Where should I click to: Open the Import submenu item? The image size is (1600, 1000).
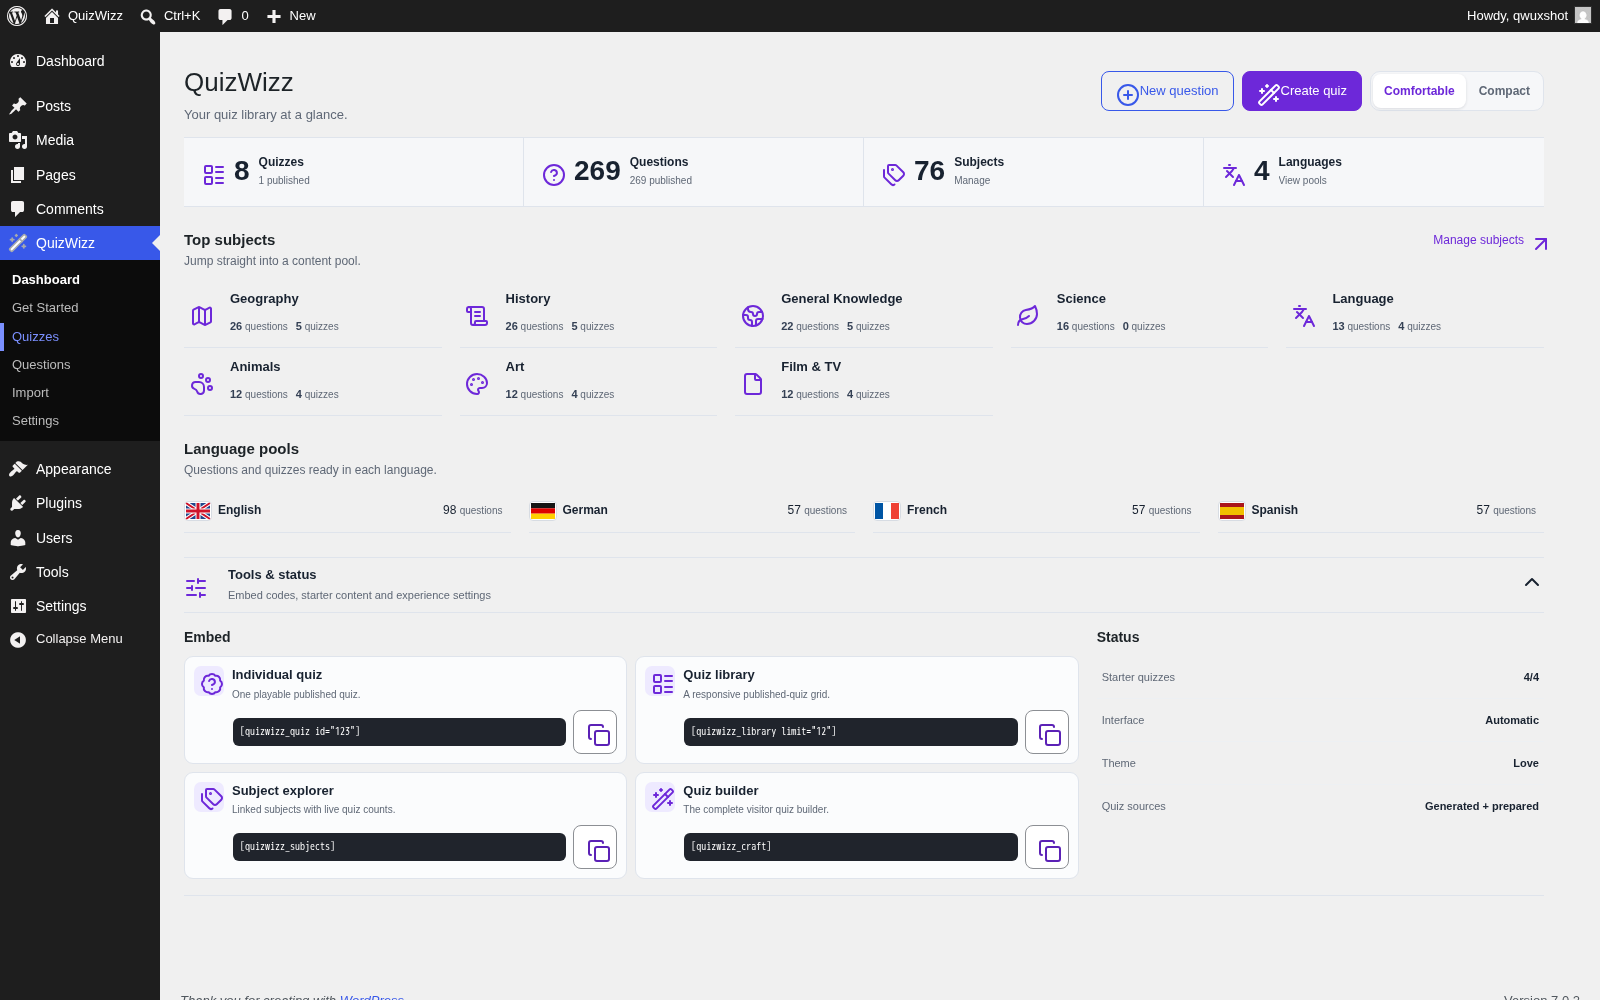coord(80,393)
